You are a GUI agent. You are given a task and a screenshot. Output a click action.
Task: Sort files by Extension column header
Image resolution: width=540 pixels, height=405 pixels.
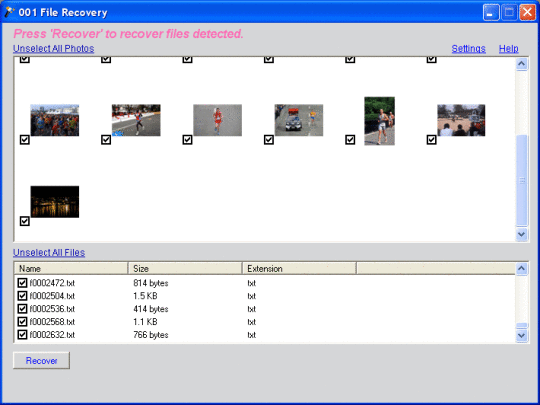tap(299, 268)
